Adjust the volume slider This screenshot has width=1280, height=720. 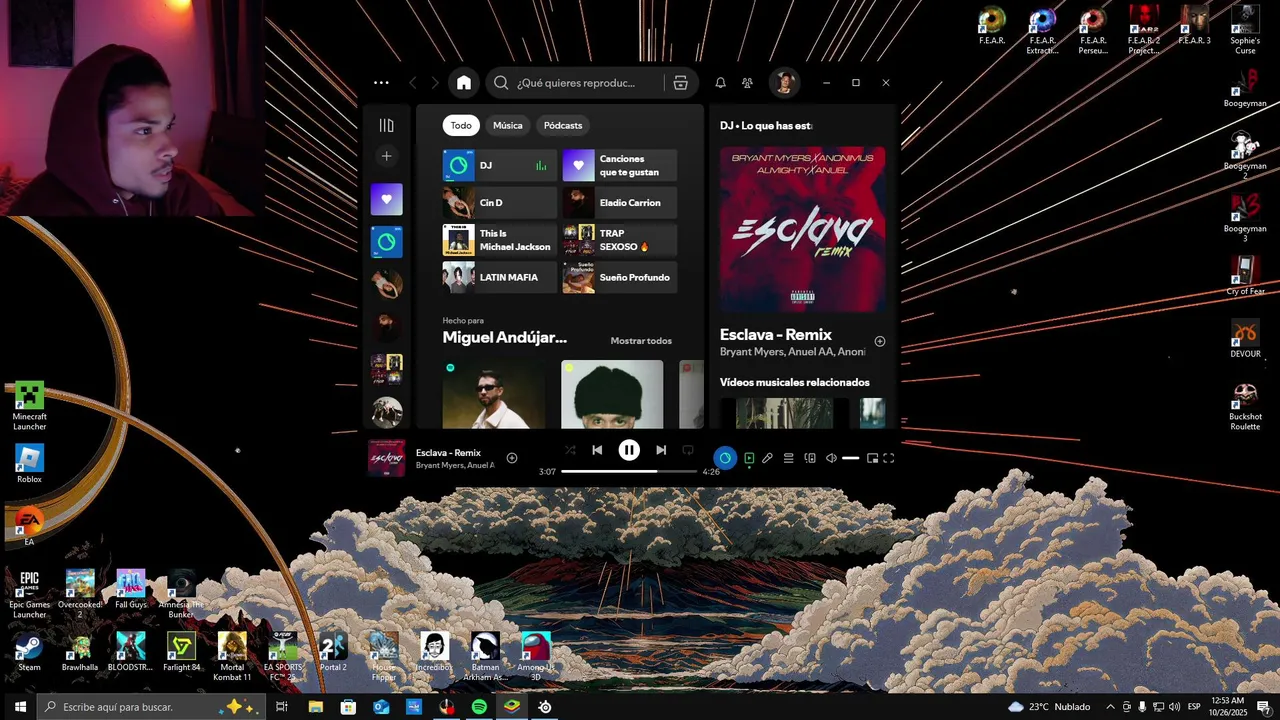click(851, 458)
